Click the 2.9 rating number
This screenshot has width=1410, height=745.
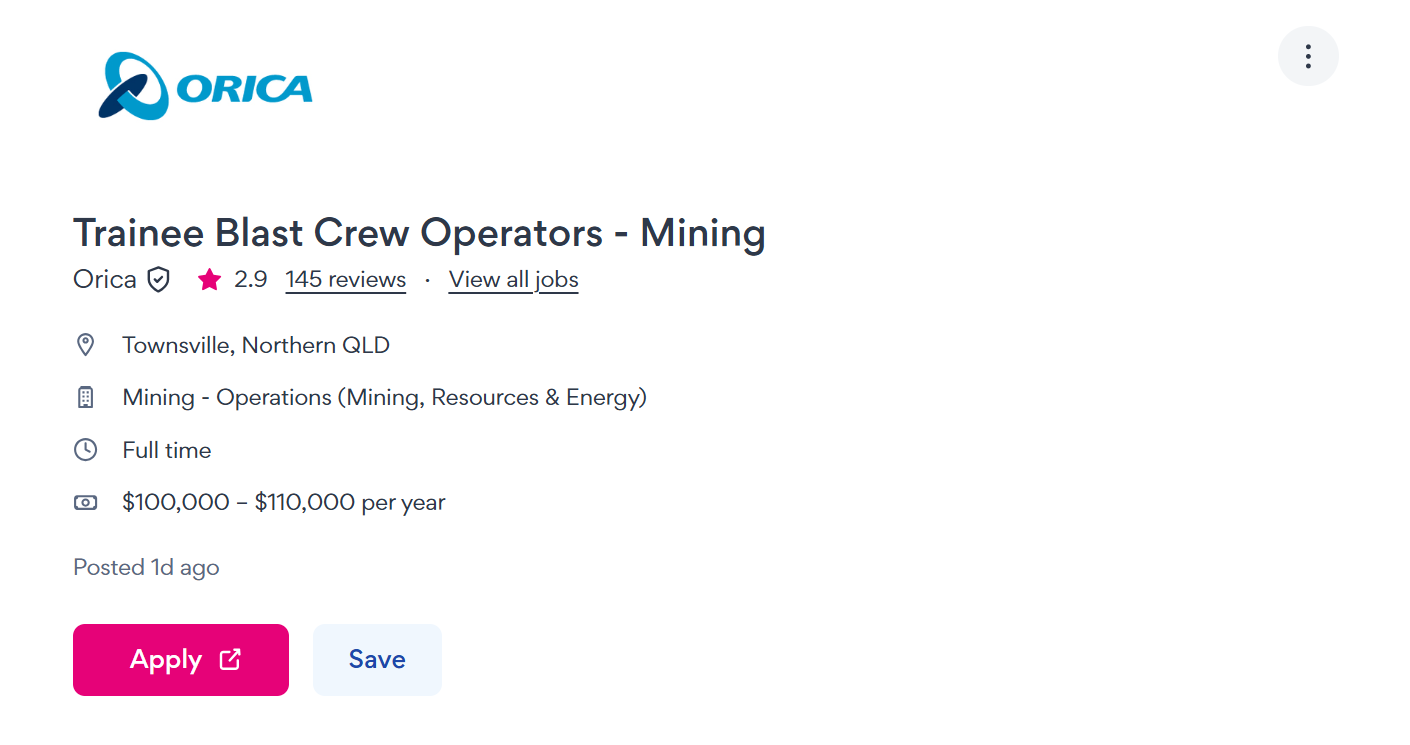tap(250, 280)
